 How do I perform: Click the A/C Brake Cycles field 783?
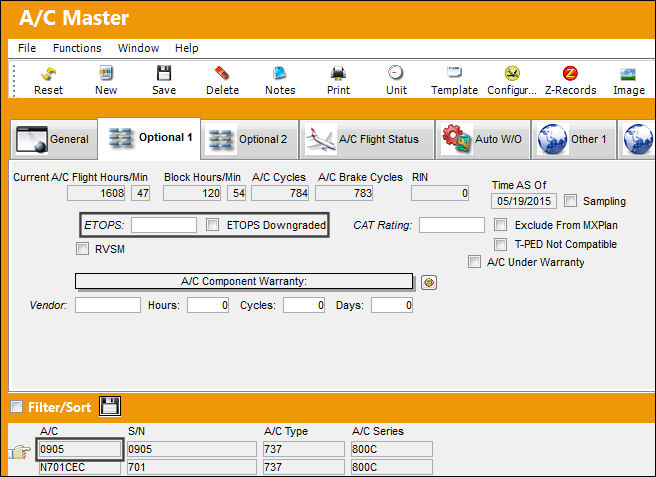pos(344,193)
